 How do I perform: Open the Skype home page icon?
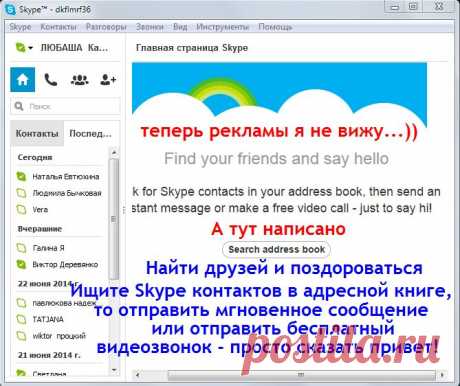[22, 79]
